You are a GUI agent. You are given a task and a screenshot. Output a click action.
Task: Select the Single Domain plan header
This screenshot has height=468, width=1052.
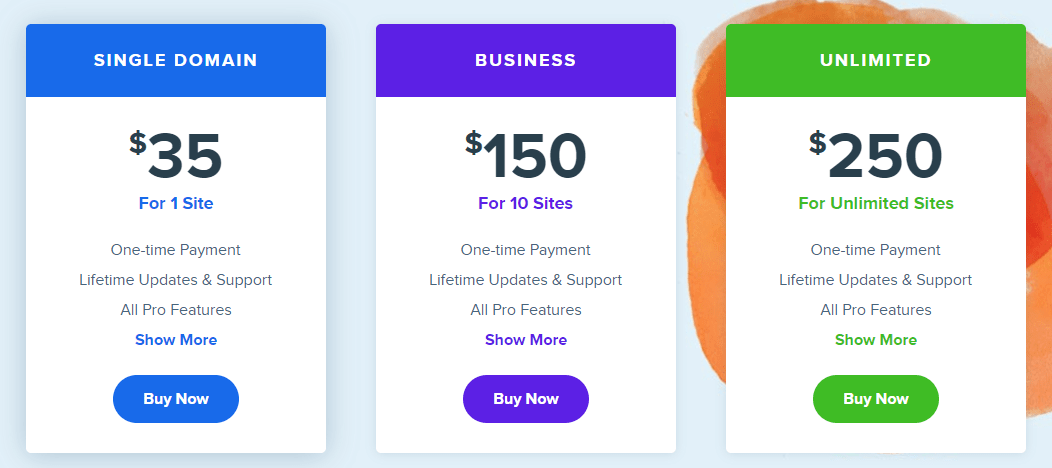(176, 60)
